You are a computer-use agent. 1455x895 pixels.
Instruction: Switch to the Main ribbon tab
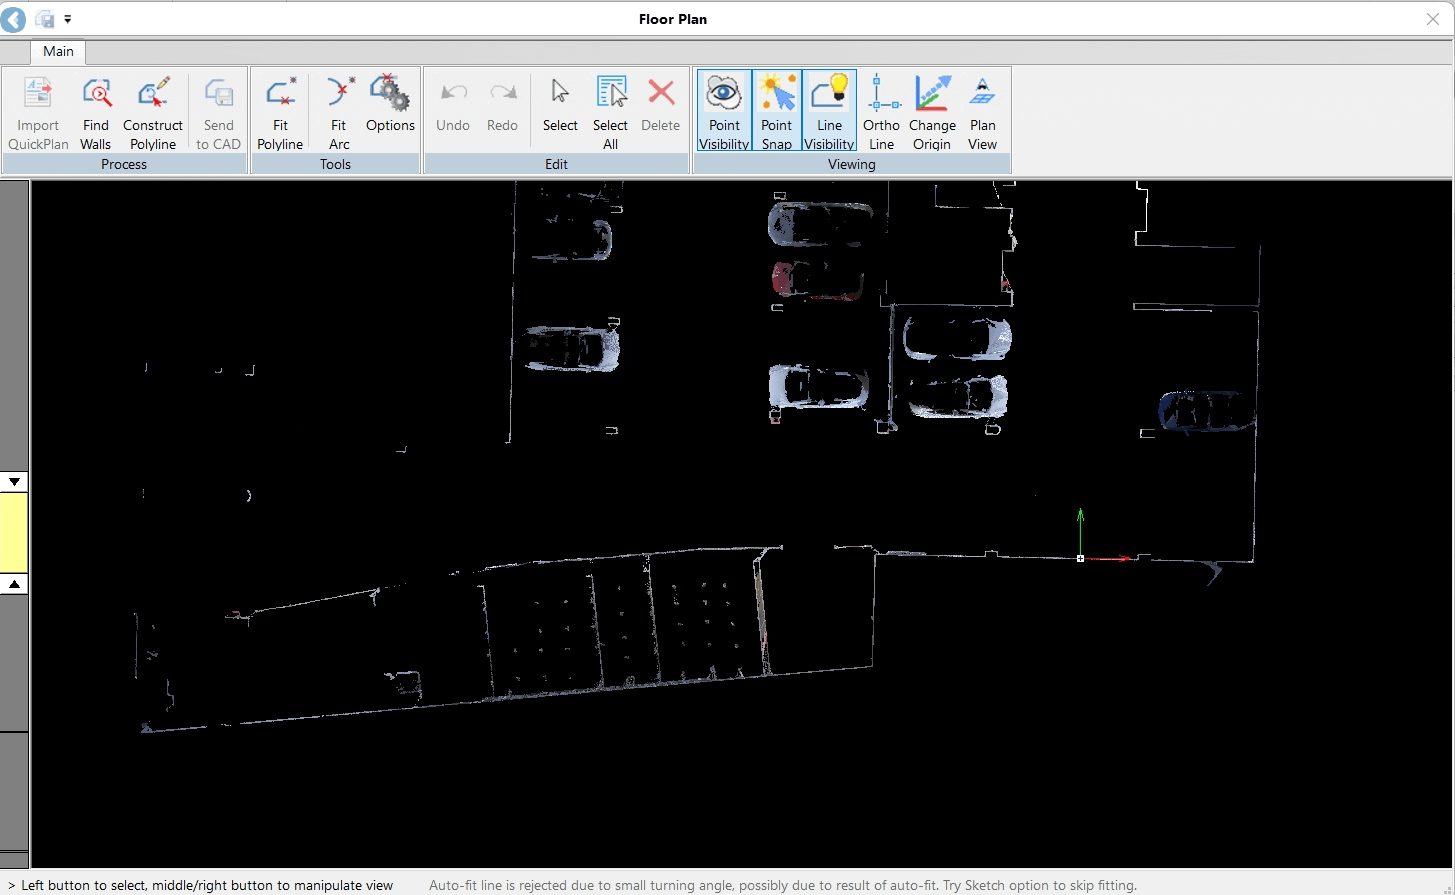point(57,51)
